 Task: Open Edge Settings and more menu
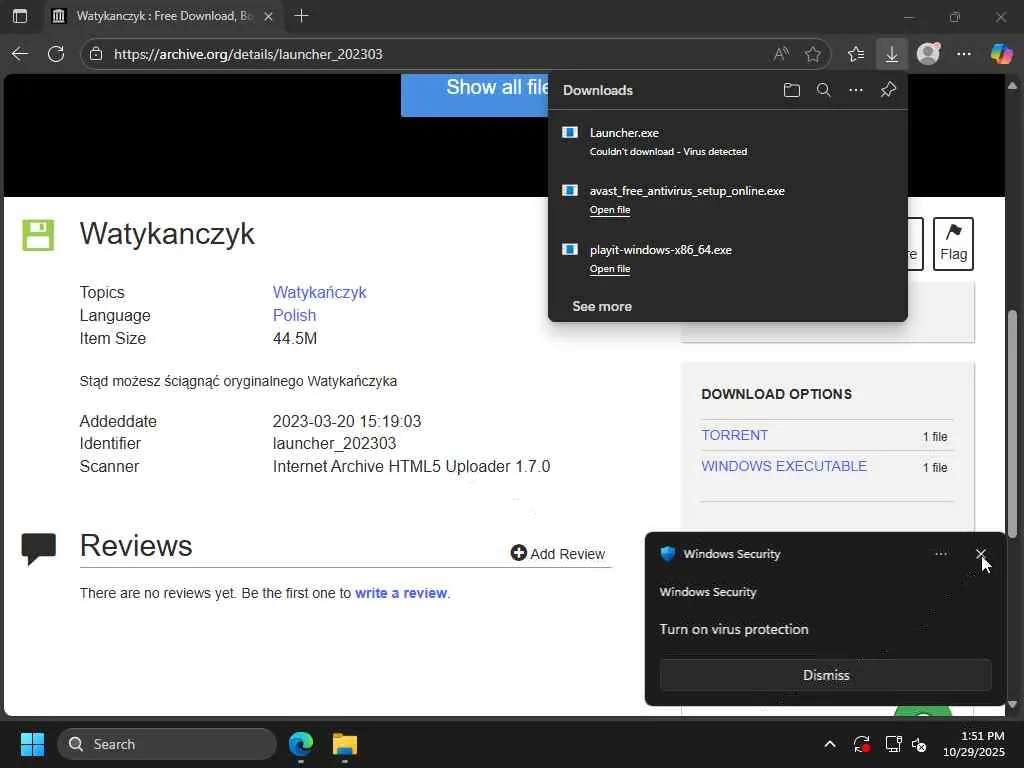(964, 54)
